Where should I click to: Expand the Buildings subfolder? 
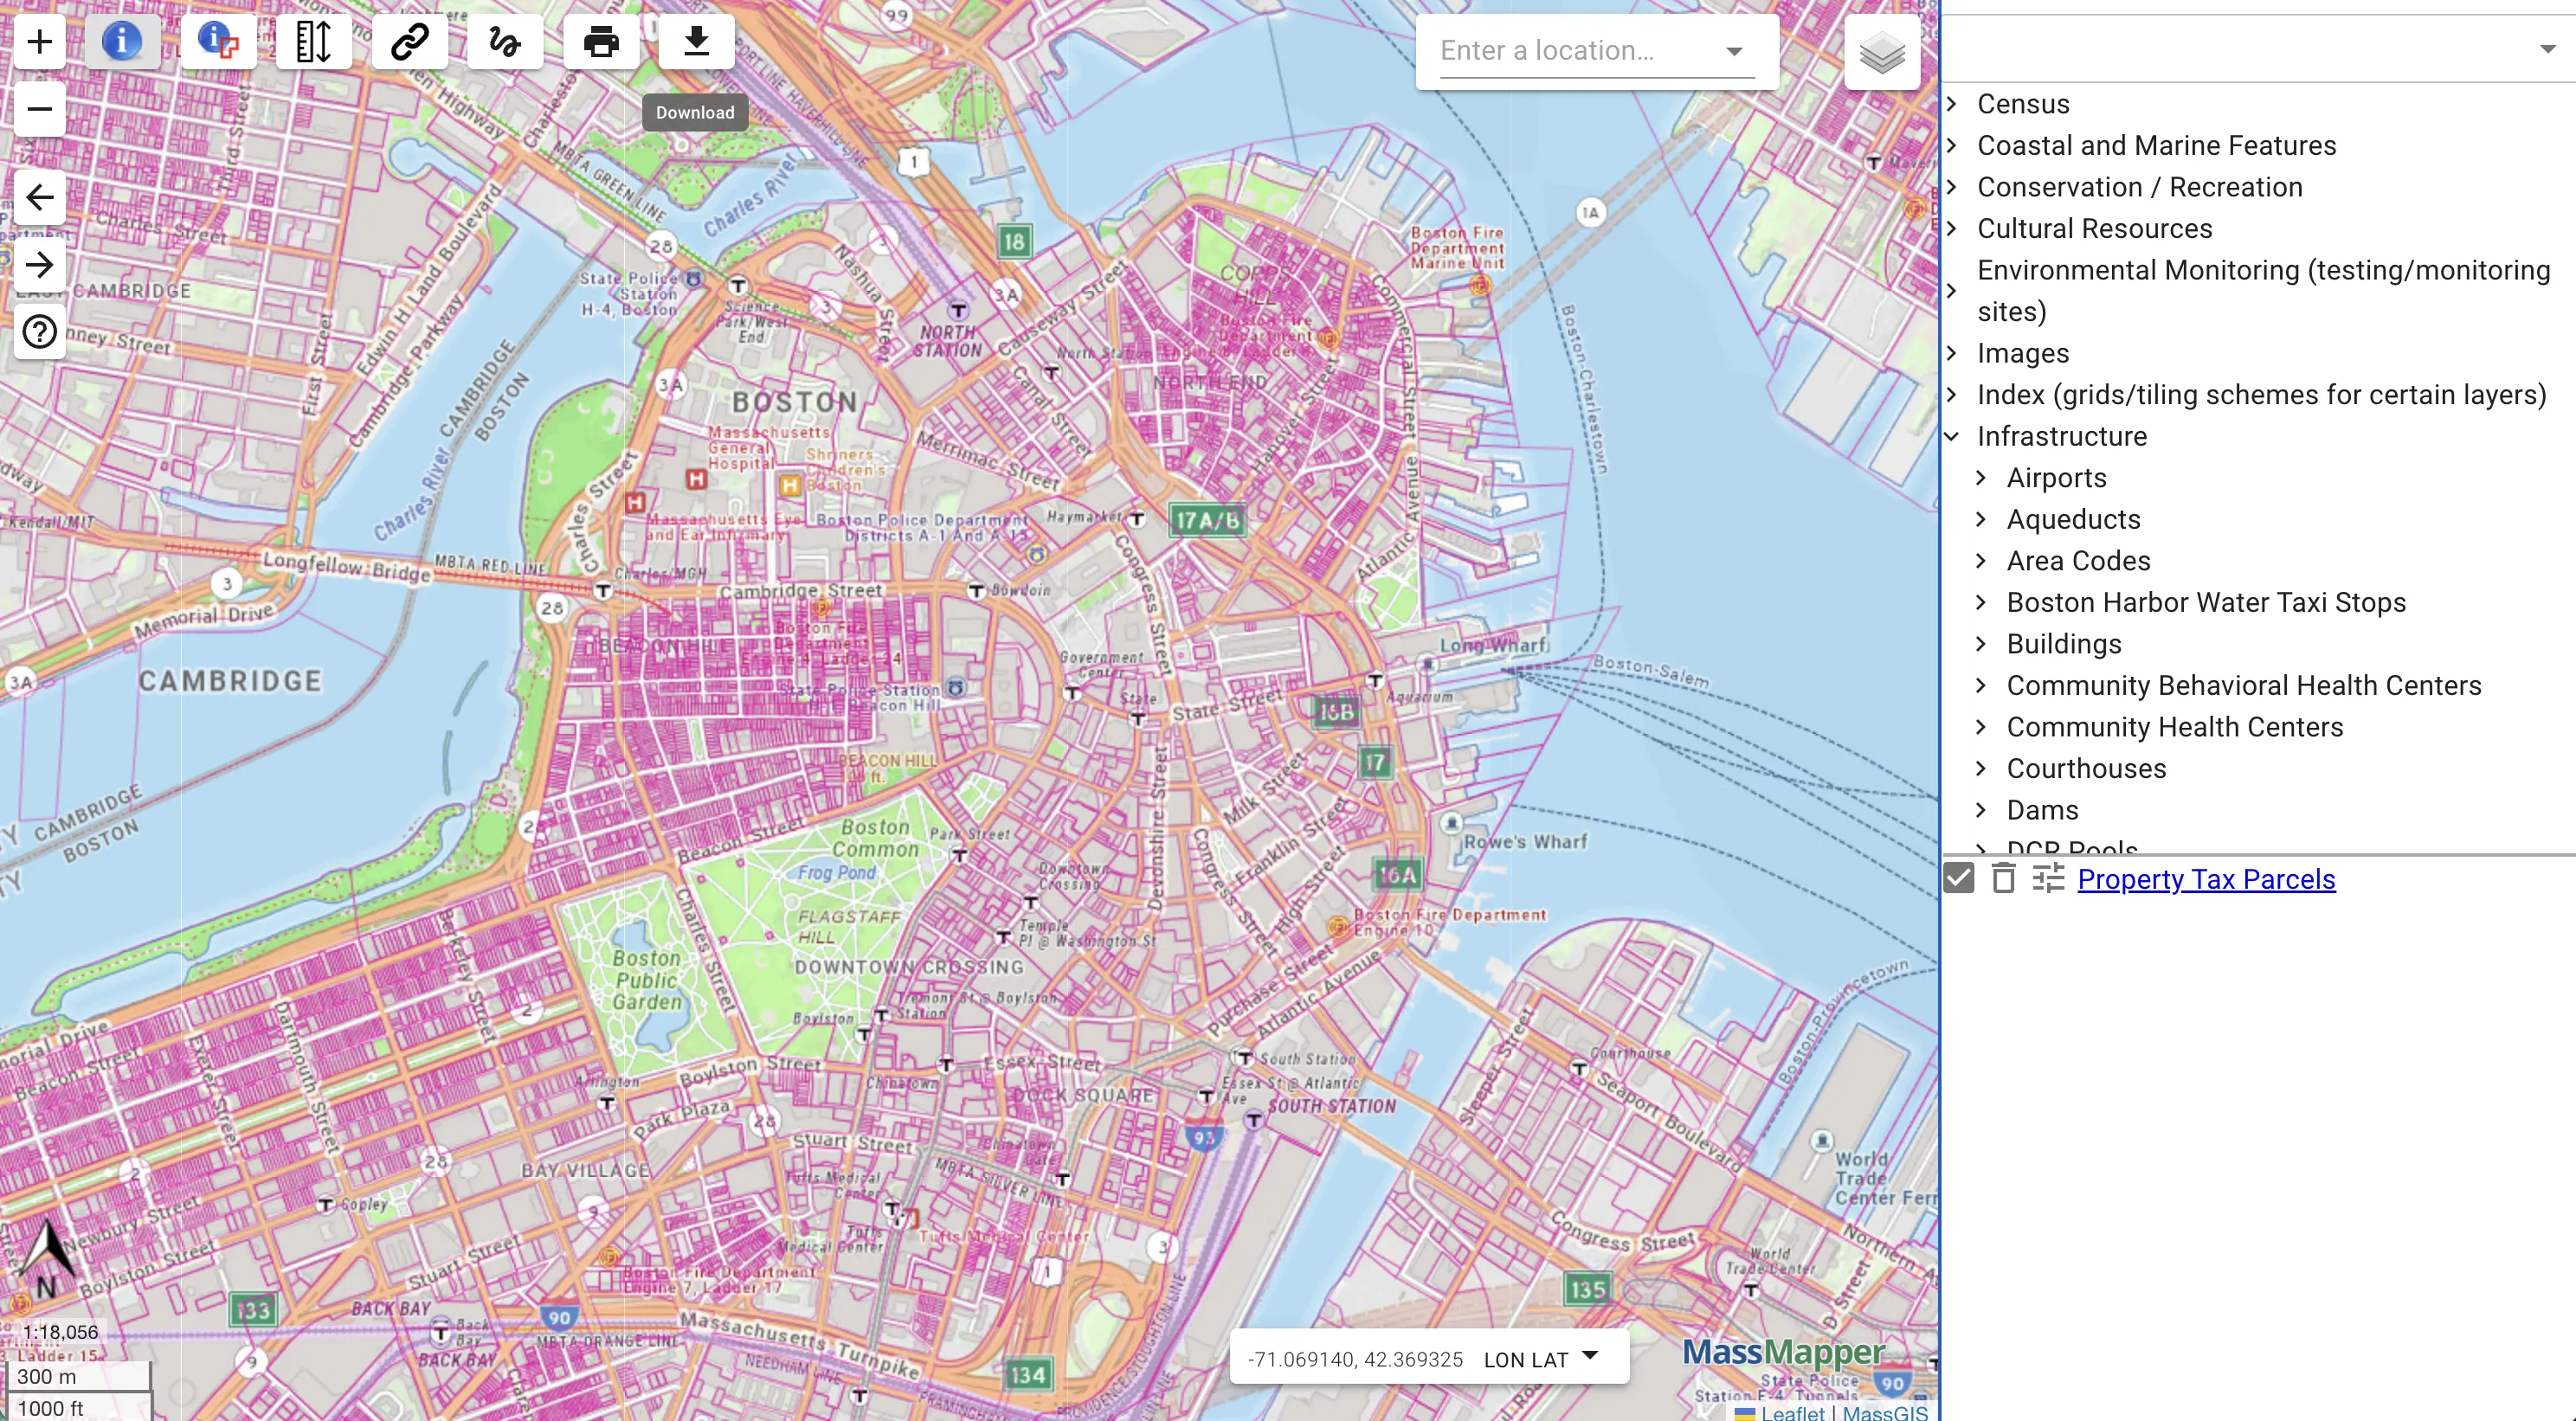pos(1981,643)
